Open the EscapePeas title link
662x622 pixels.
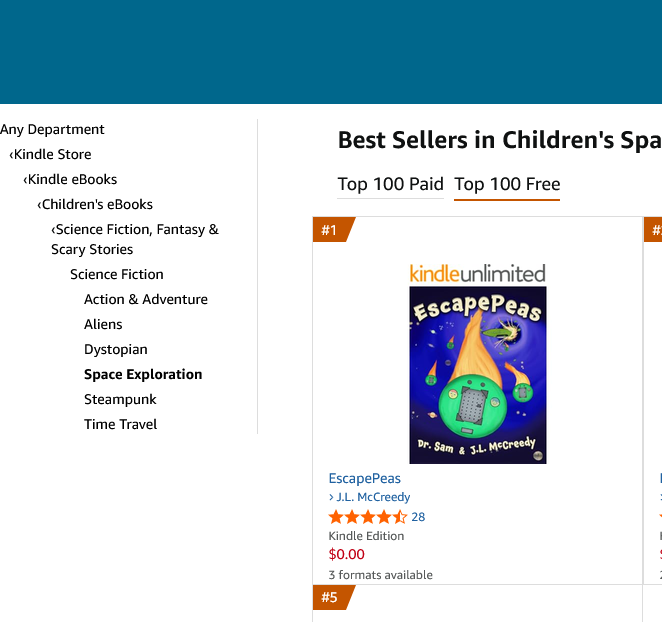click(364, 478)
